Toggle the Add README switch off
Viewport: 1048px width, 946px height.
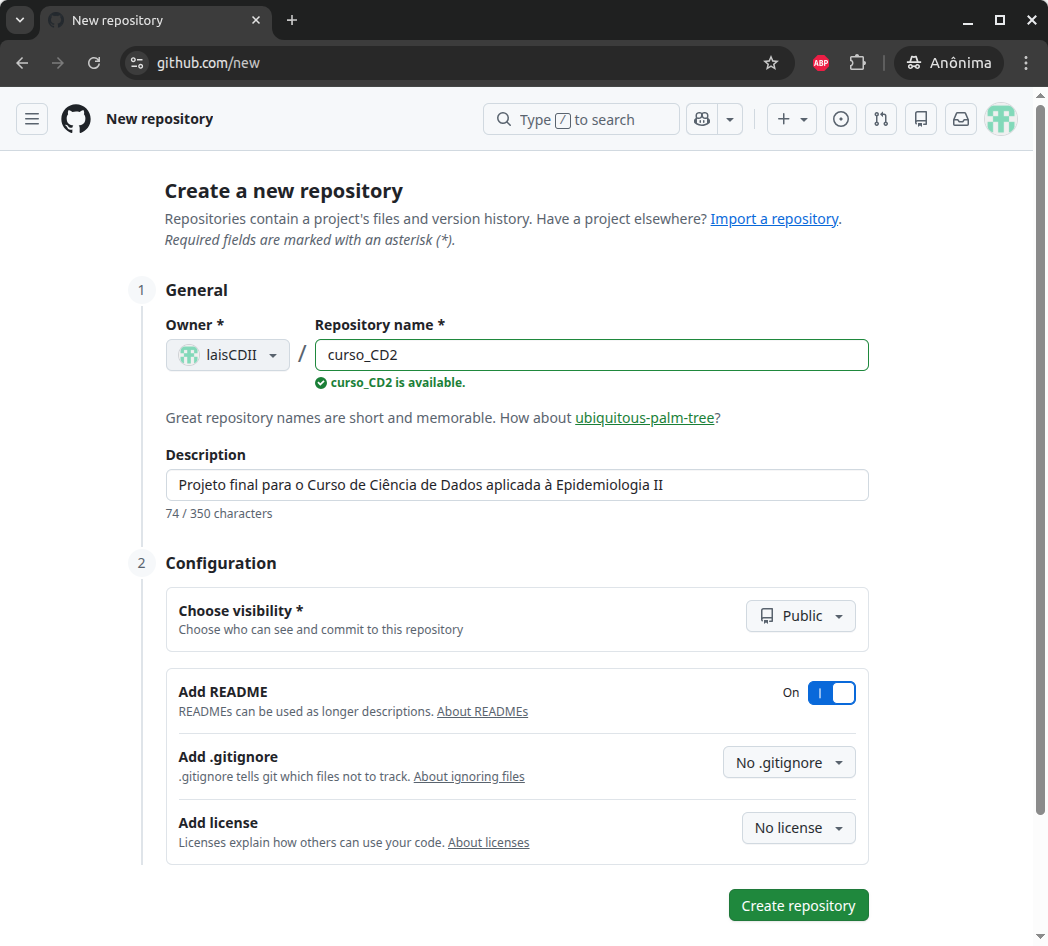coord(831,693)
